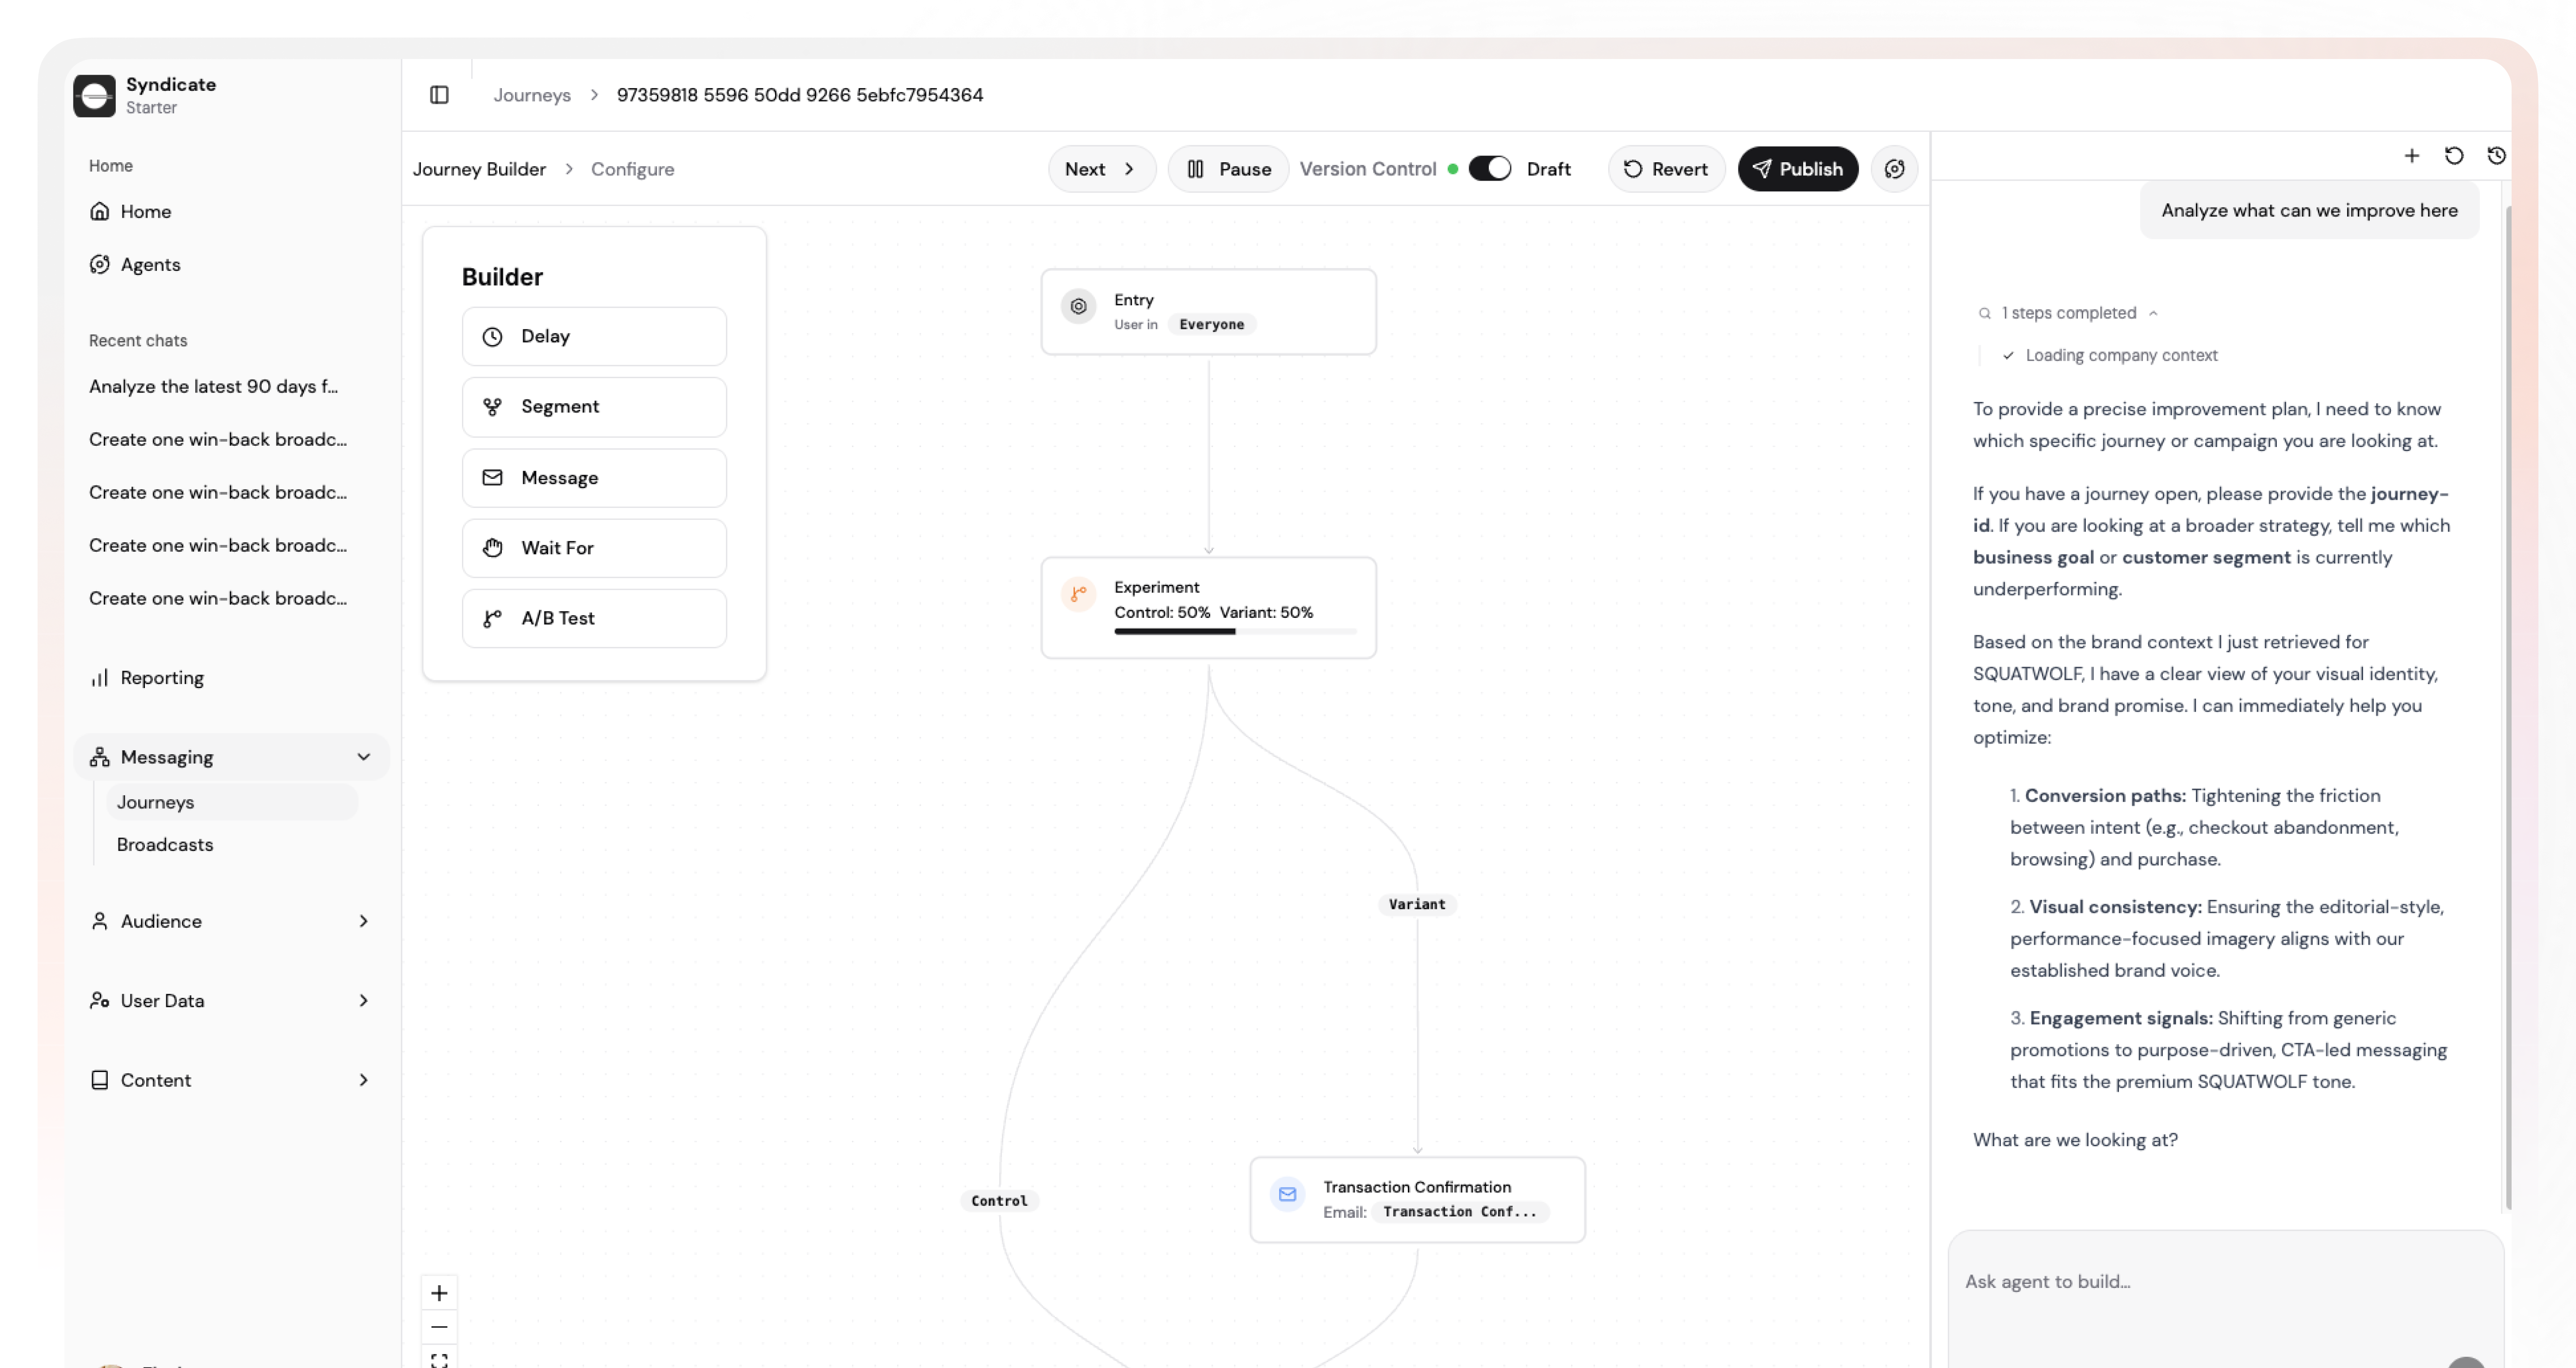
Task: Click the Next button
Action: pos(1101,169)
